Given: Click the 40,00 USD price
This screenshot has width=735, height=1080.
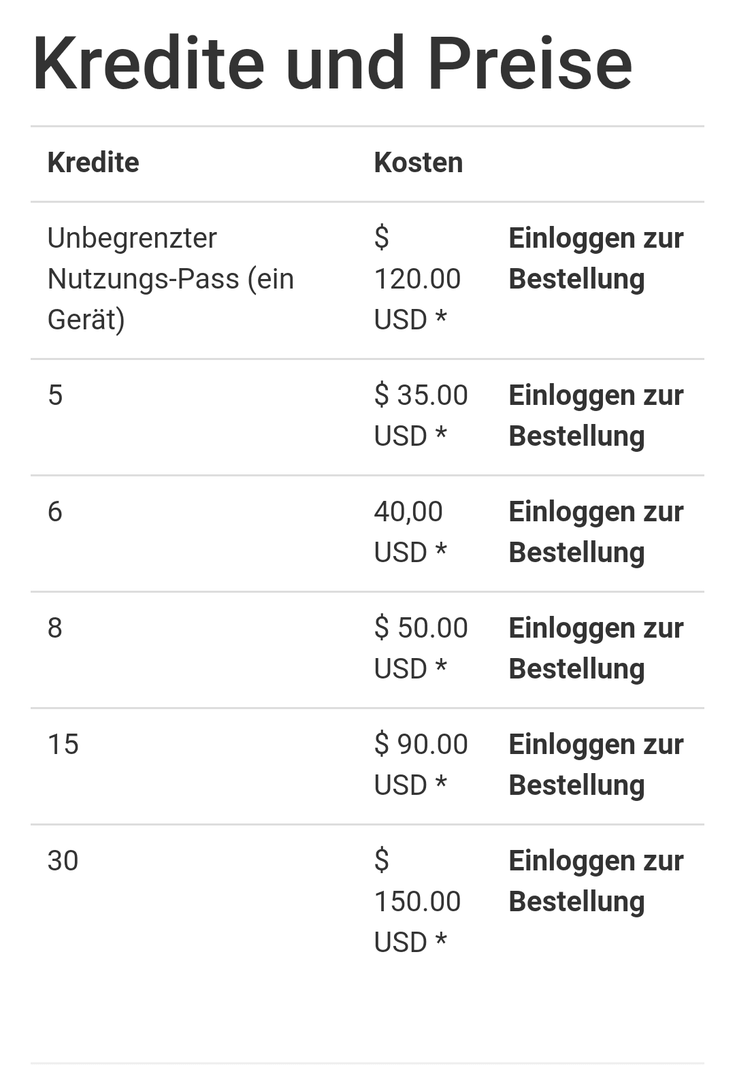Looking at the screenshot, I should click(x=411, y=532).
